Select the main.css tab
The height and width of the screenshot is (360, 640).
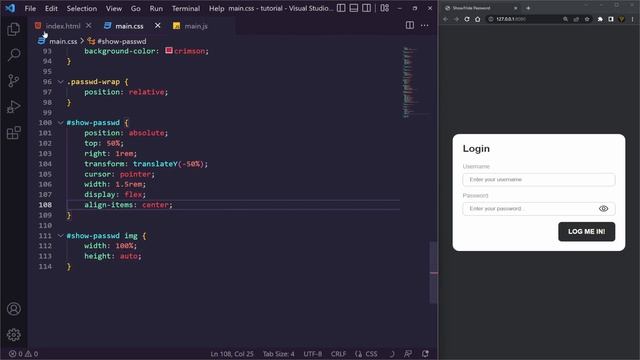click(x=129, y=26)
